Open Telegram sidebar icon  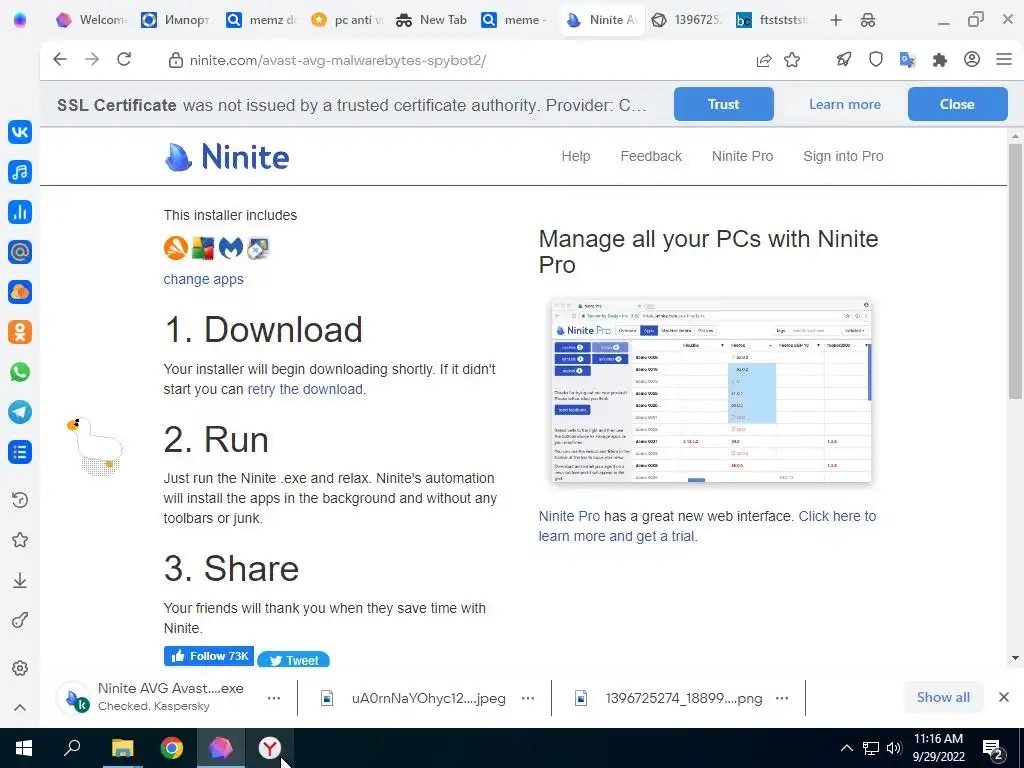20,412
